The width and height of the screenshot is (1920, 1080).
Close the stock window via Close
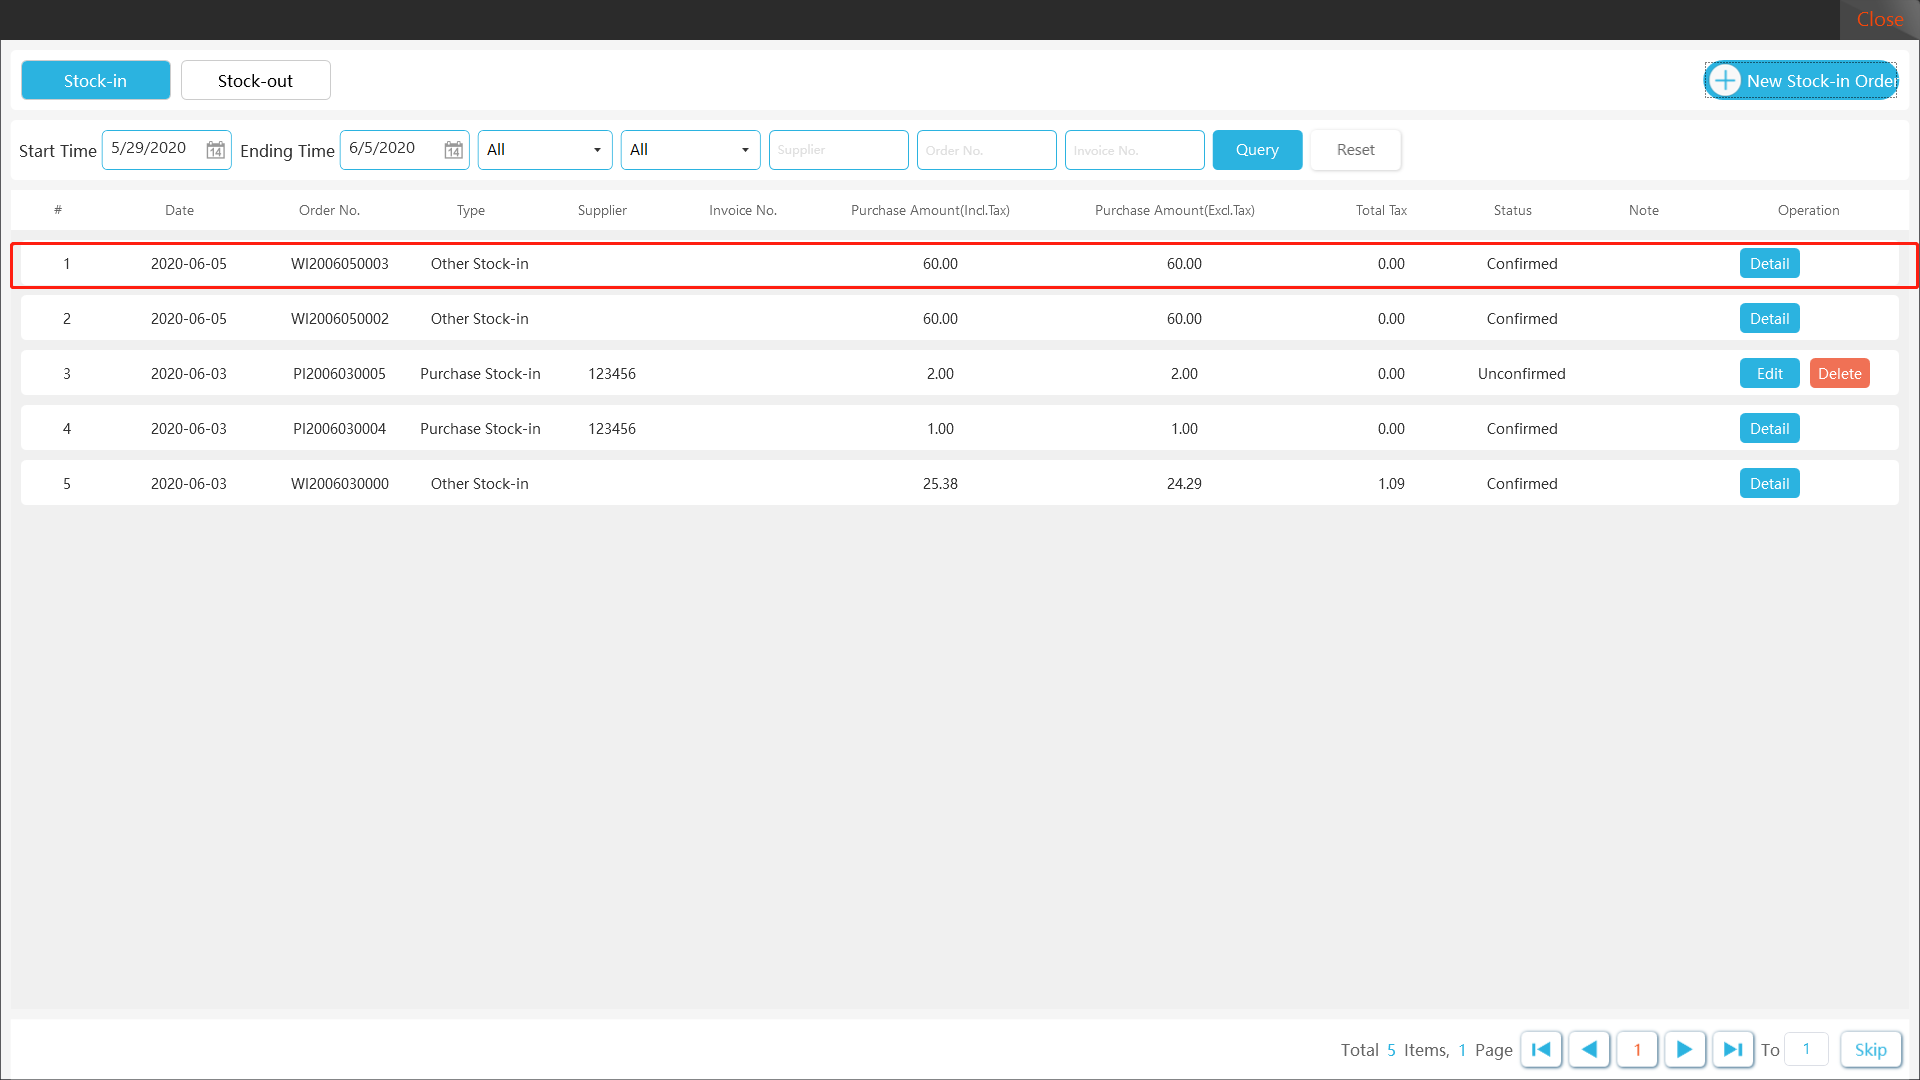[x=1879, y=19]
